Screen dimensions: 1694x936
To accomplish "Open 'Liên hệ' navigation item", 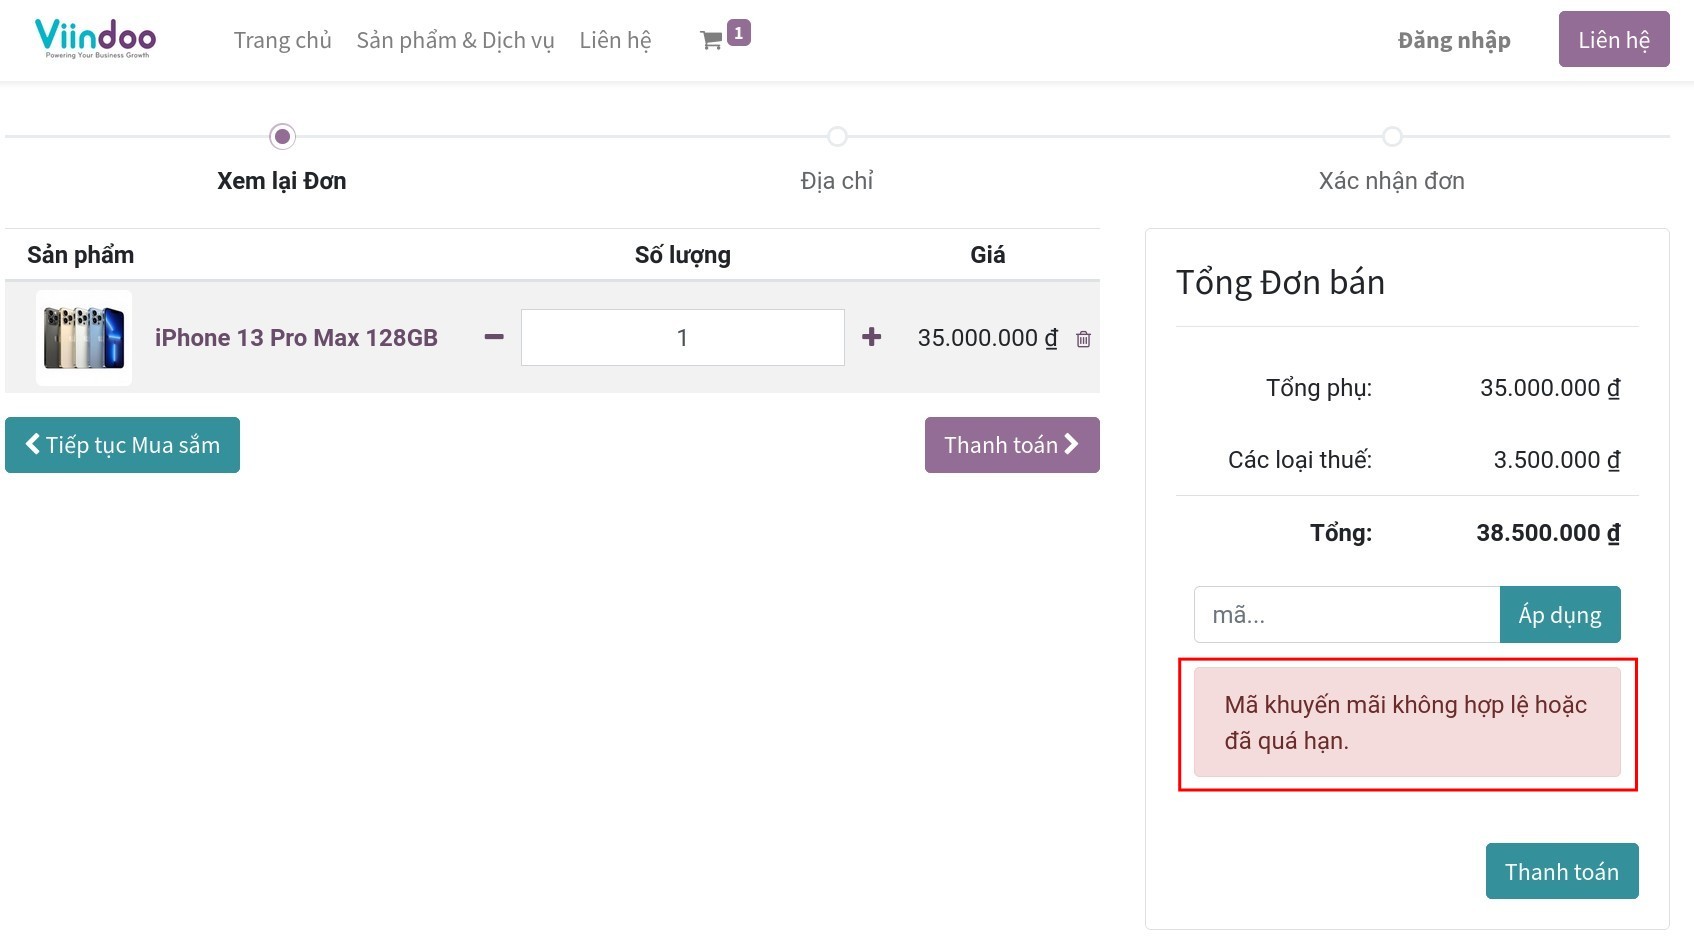I will (615, 40).
